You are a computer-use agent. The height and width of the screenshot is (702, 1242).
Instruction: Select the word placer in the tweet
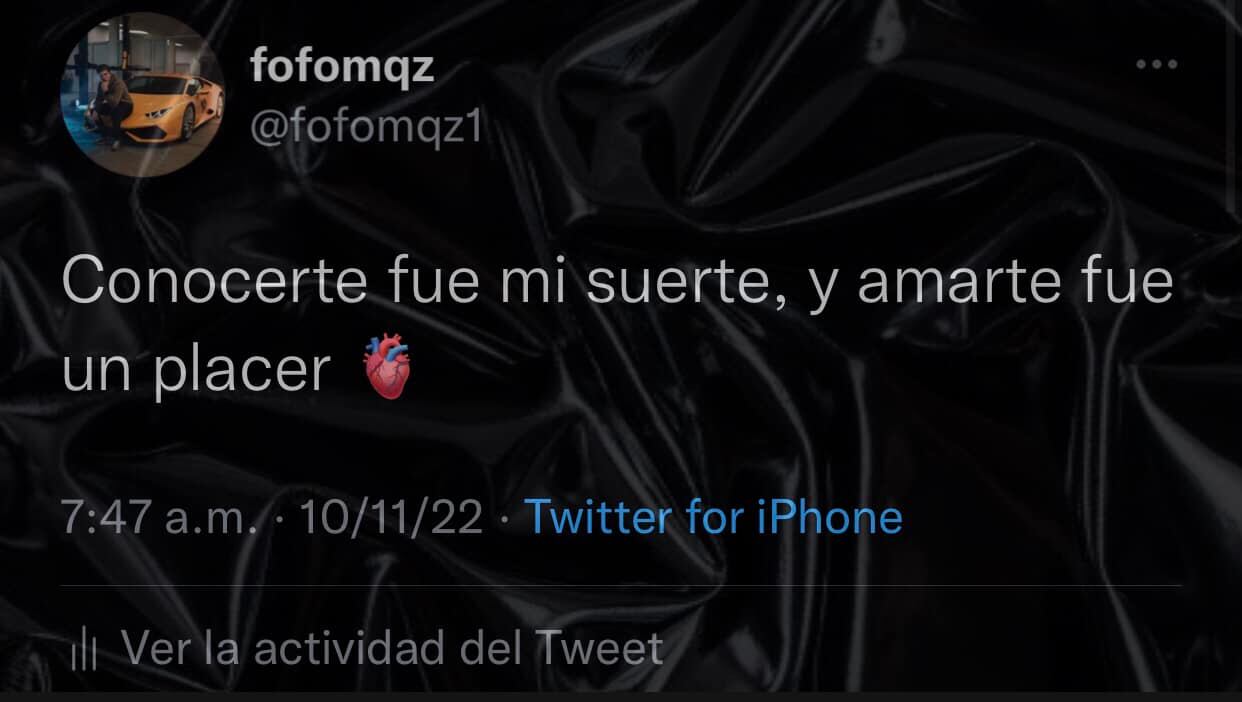click(242, 372)
